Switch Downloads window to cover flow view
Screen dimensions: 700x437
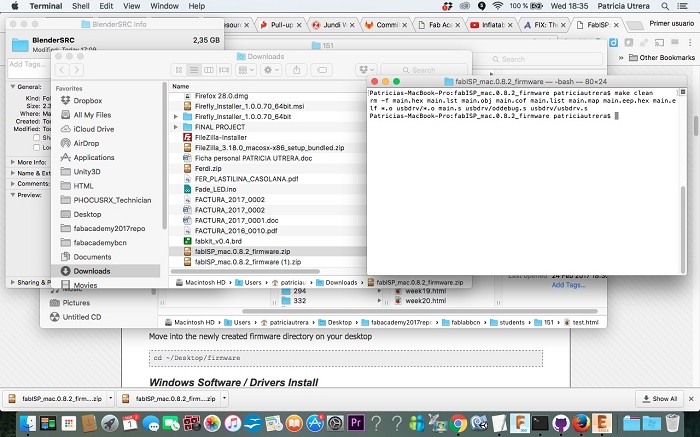pyautogui.click(x=224, y=70)
